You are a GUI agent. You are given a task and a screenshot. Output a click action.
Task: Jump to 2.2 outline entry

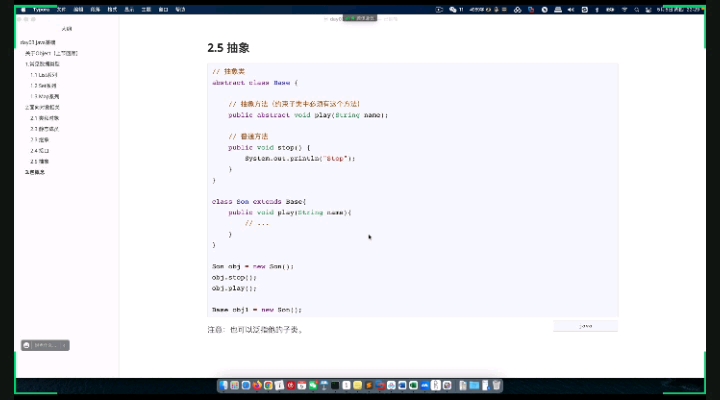click(45, 129)
